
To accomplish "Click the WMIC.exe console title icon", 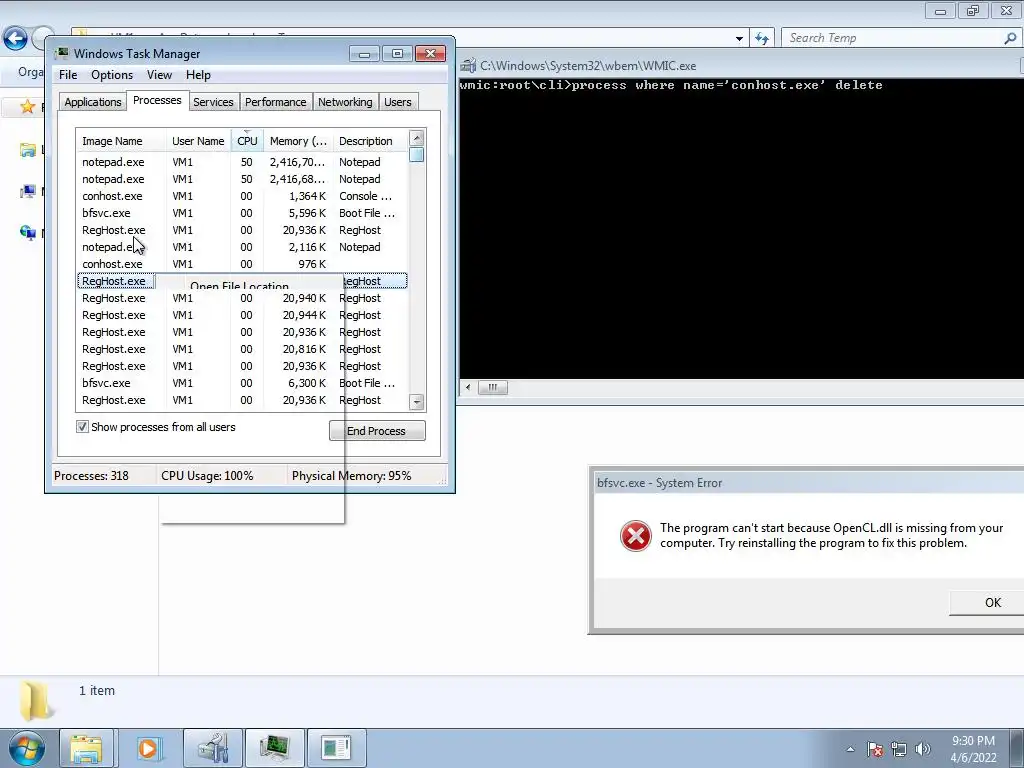I will [x=468, y=65].
